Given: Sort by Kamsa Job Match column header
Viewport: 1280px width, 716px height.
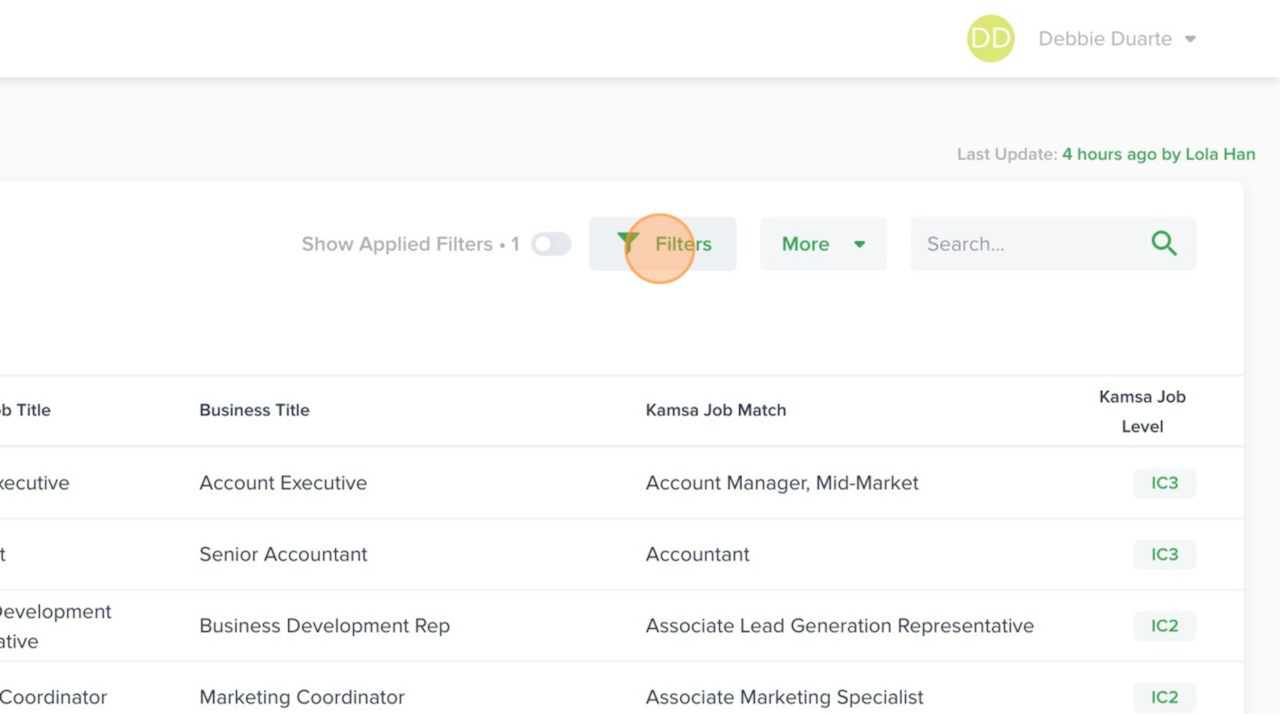Looking at the screenshot, I should (x=716, y=410).
